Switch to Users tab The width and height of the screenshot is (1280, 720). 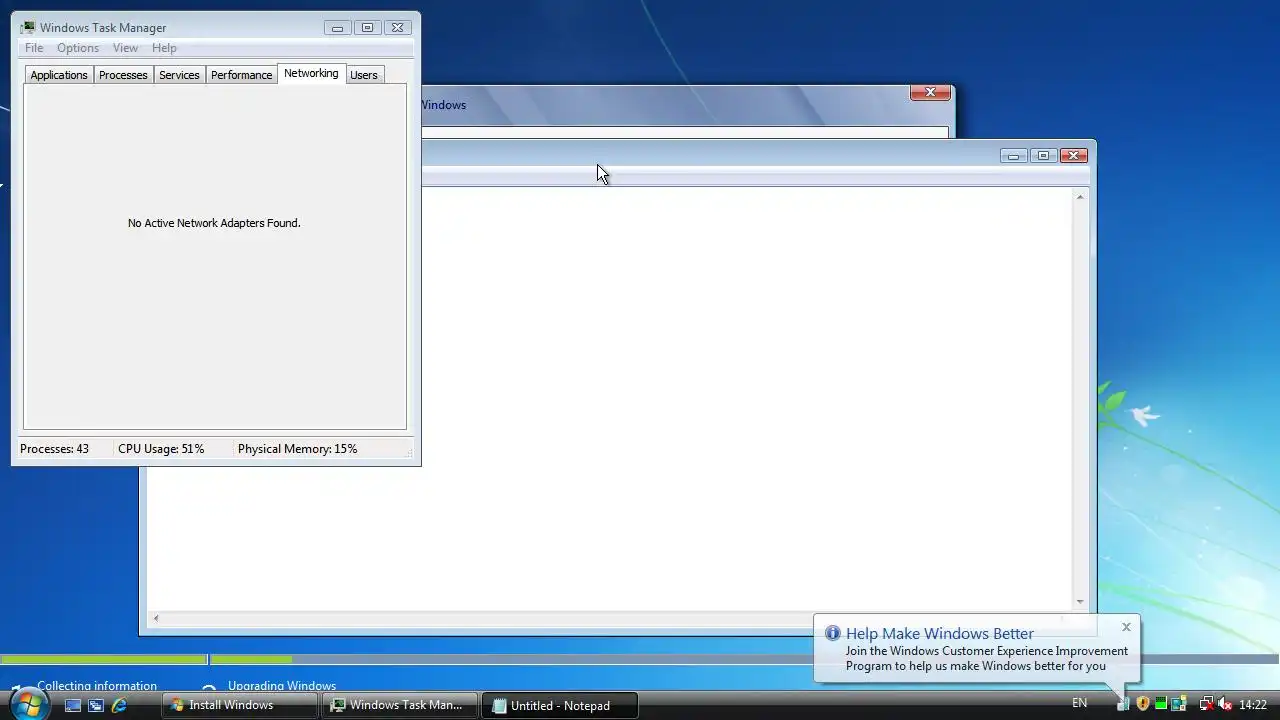(x=364, y=75)
